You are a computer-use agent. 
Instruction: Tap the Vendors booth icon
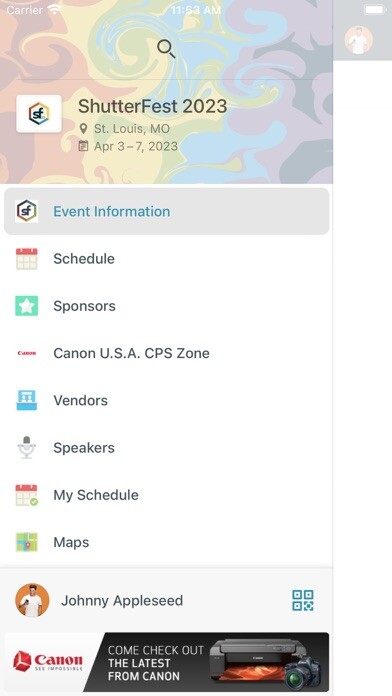pos(27,400)
